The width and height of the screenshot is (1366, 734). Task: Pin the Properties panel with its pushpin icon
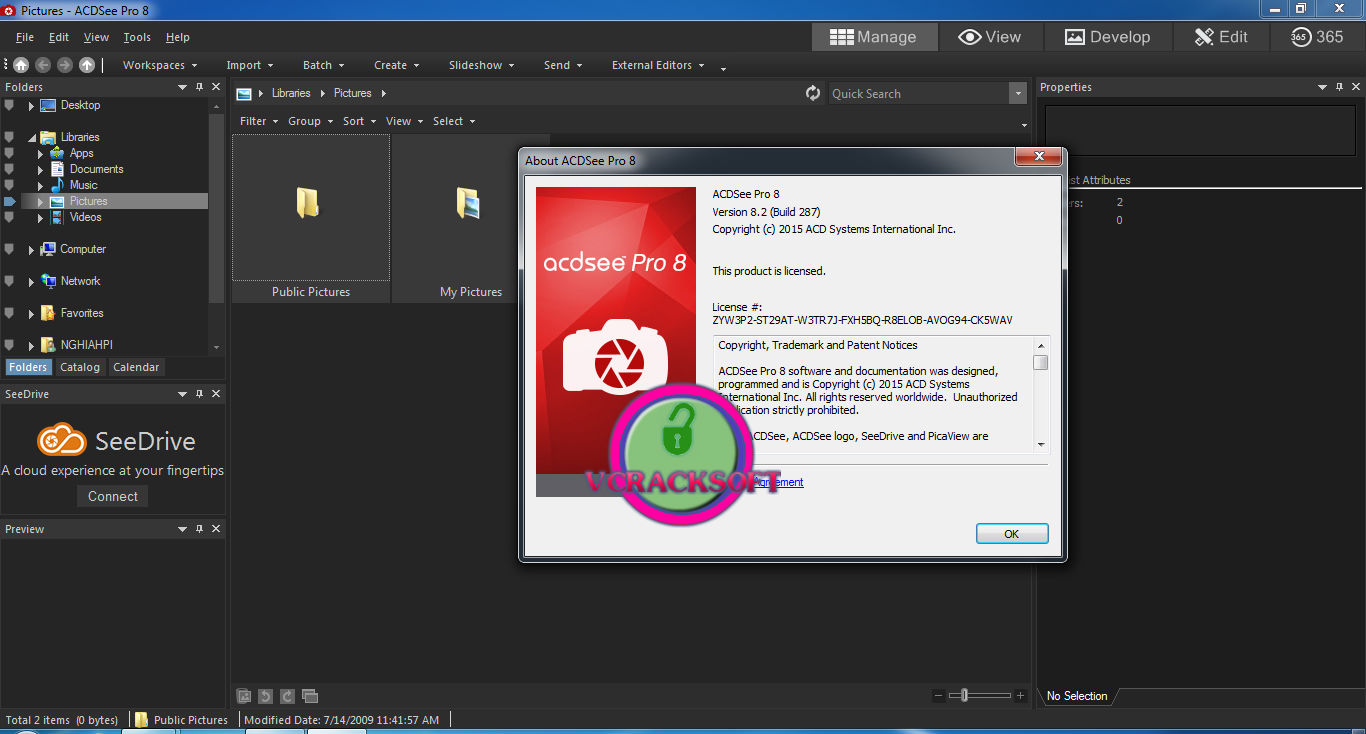pos(1340,87)
